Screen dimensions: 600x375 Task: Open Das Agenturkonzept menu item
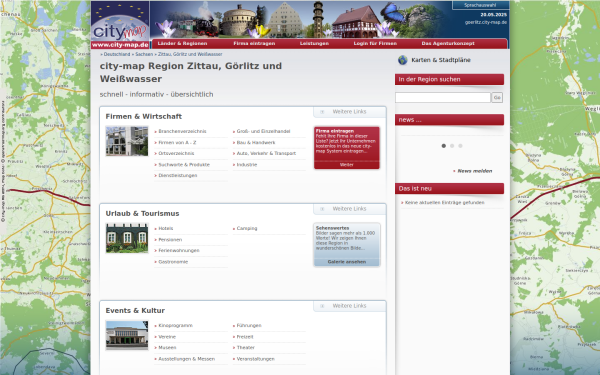(448, 44)
